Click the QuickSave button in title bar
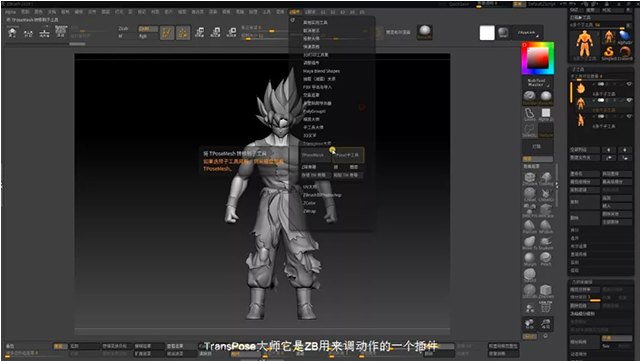 point(459,4)
